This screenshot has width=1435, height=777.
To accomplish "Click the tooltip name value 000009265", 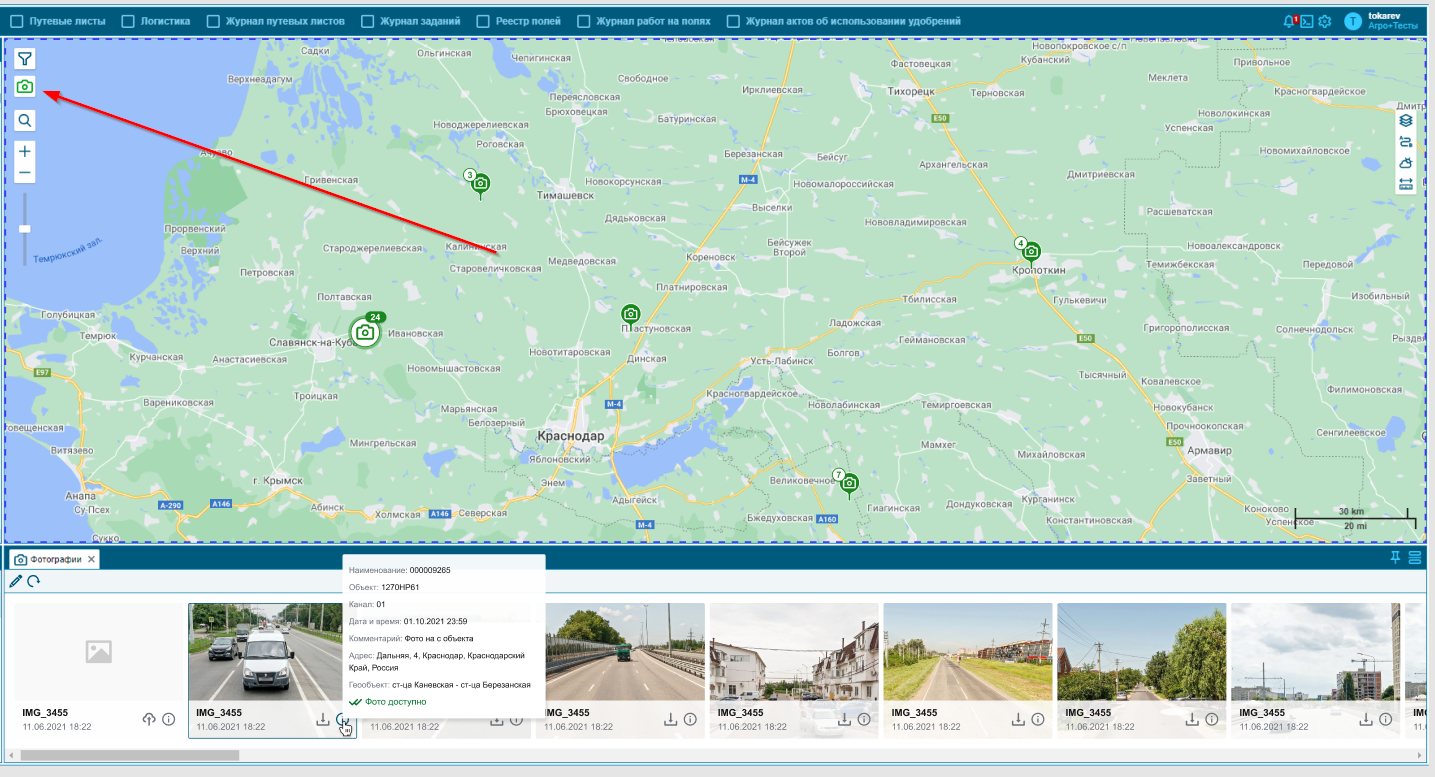I will click(x=430, y=570).
